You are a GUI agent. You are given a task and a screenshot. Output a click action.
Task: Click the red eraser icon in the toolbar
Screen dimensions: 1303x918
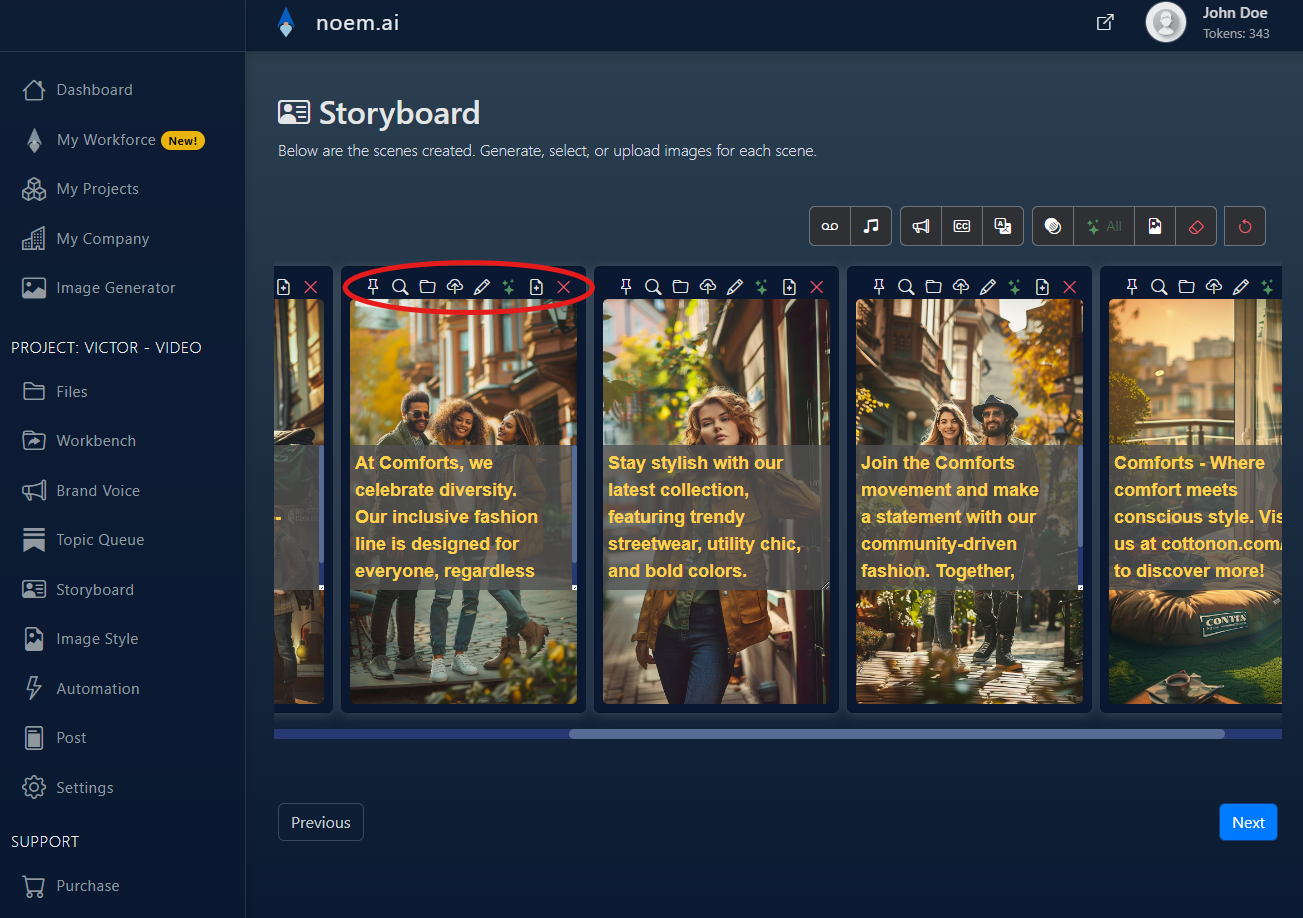[1196, 226]
